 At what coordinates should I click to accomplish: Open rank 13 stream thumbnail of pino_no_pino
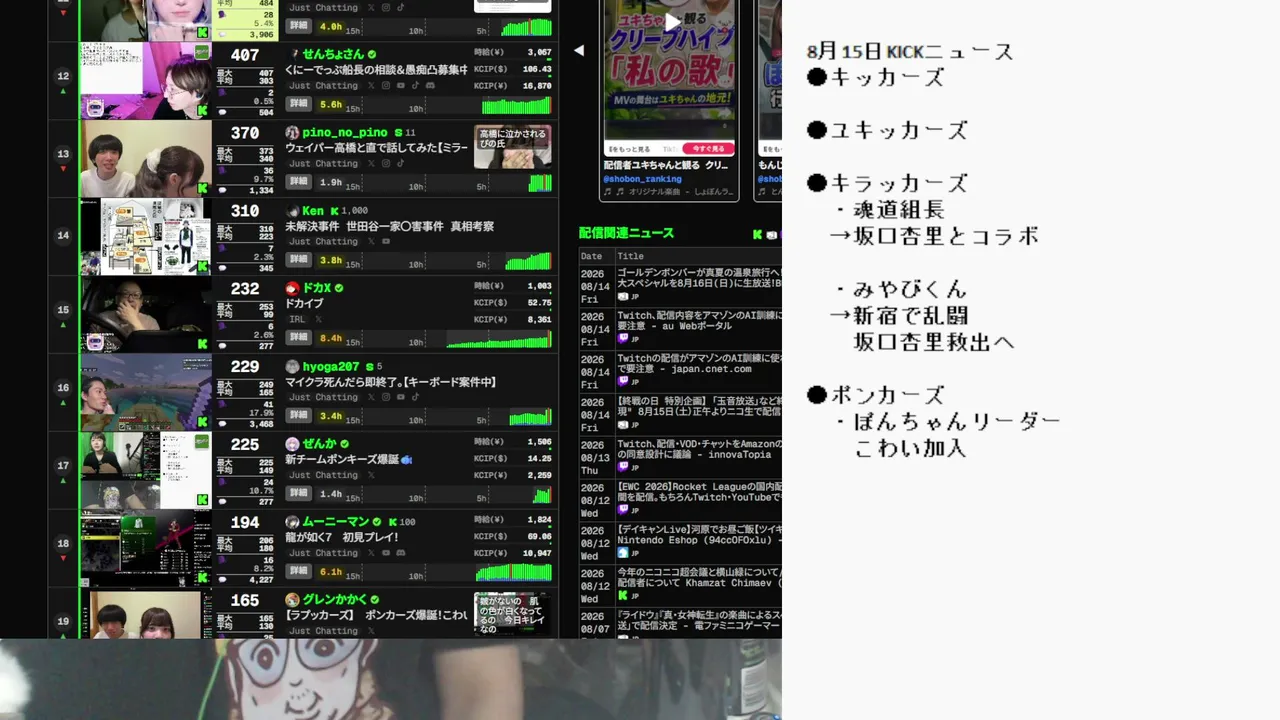pos(146,158)
